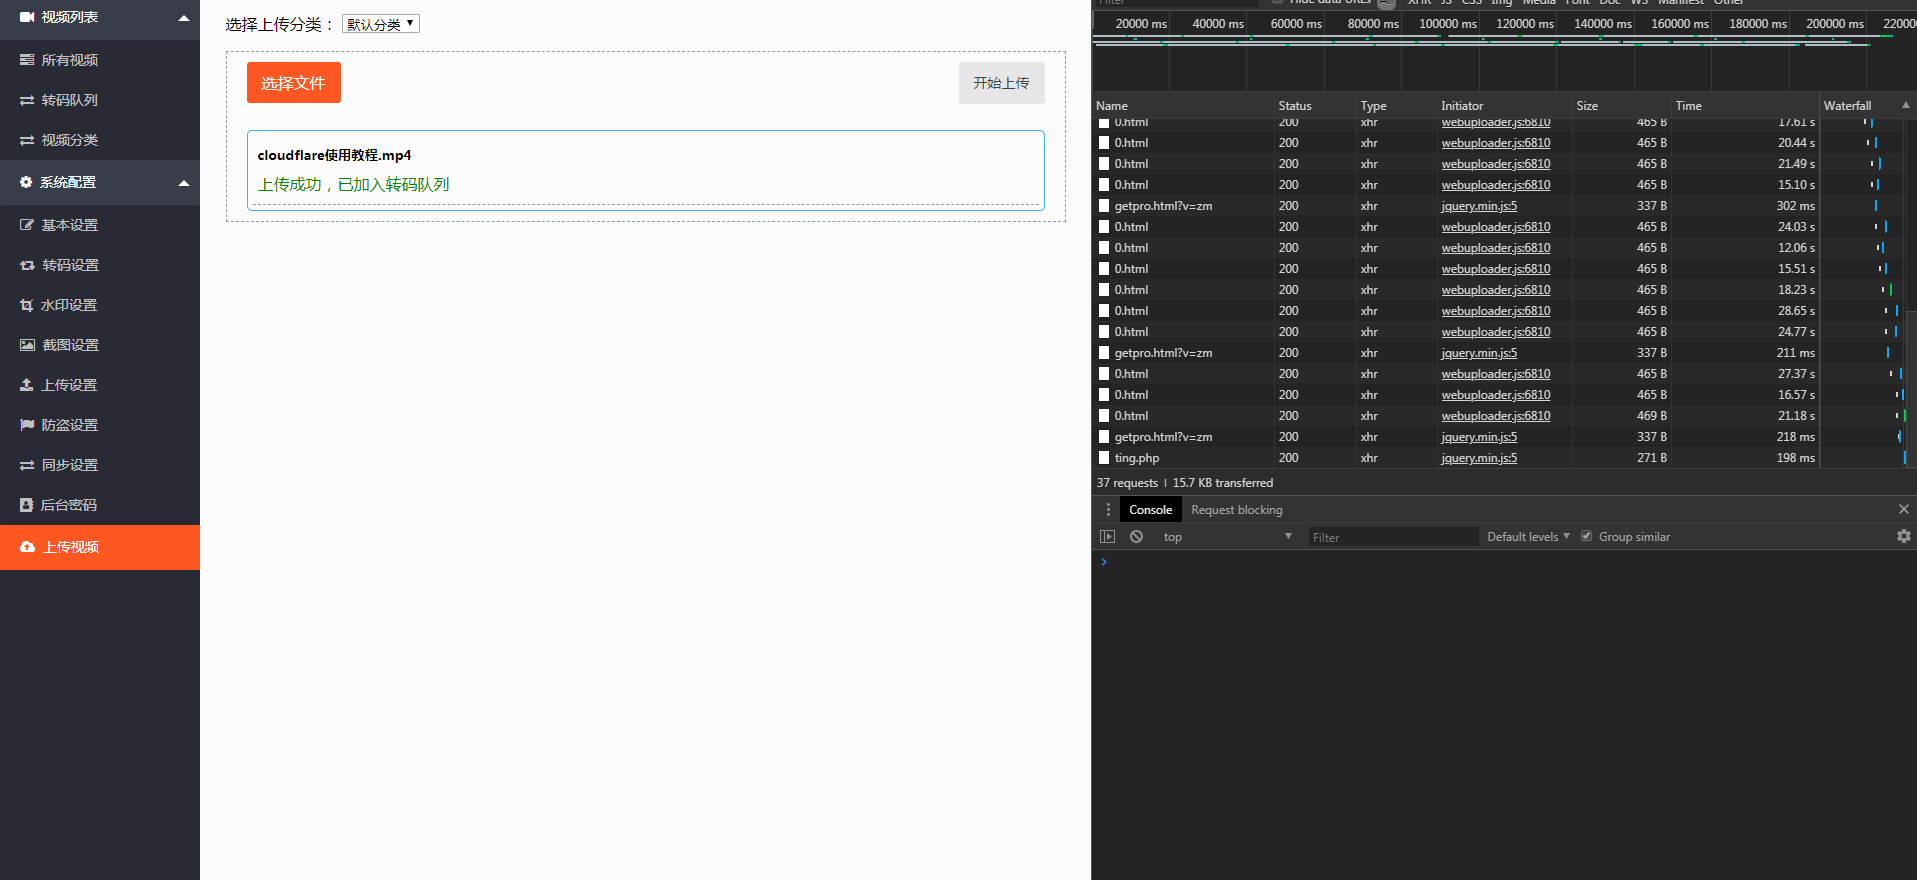
Task: Sort by the Initiator column header
Action: [1503, 105]
